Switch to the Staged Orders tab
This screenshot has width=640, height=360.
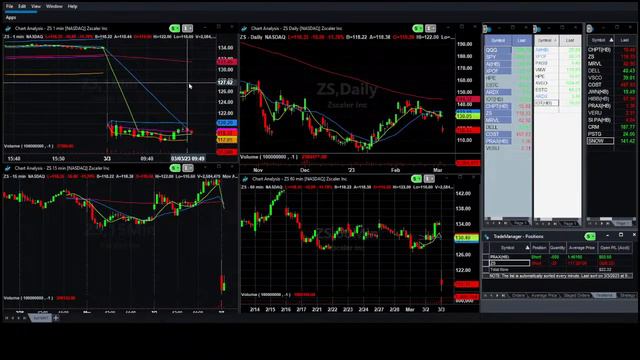577,295
